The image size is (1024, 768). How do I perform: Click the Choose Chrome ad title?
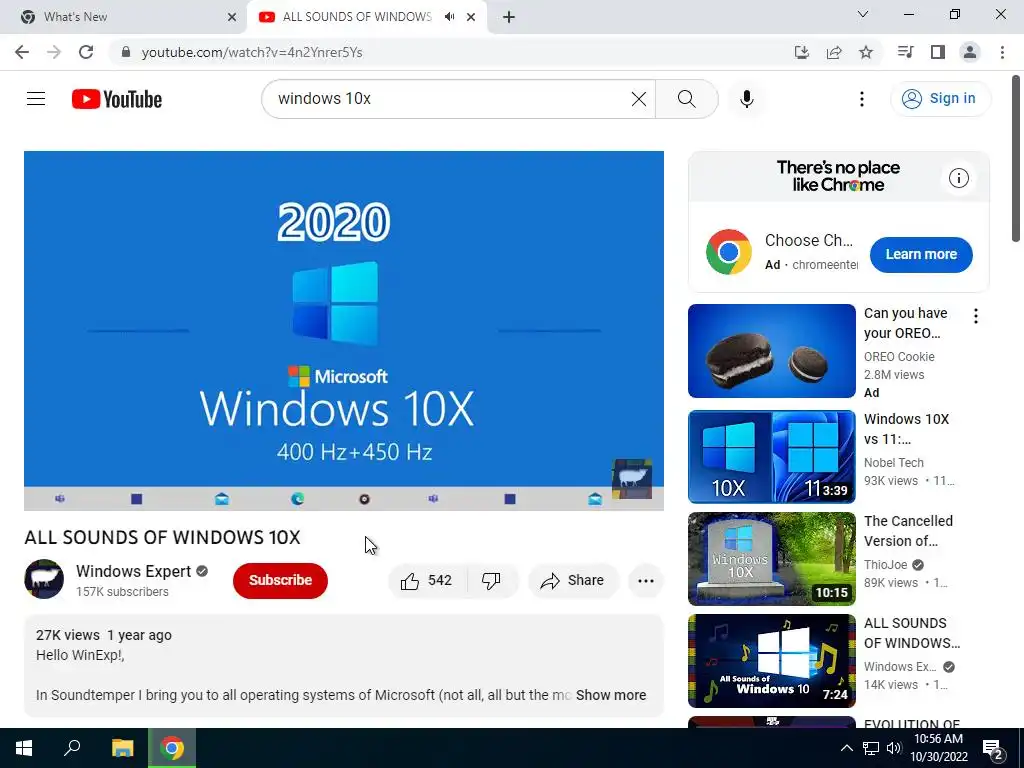coord(808,240)
